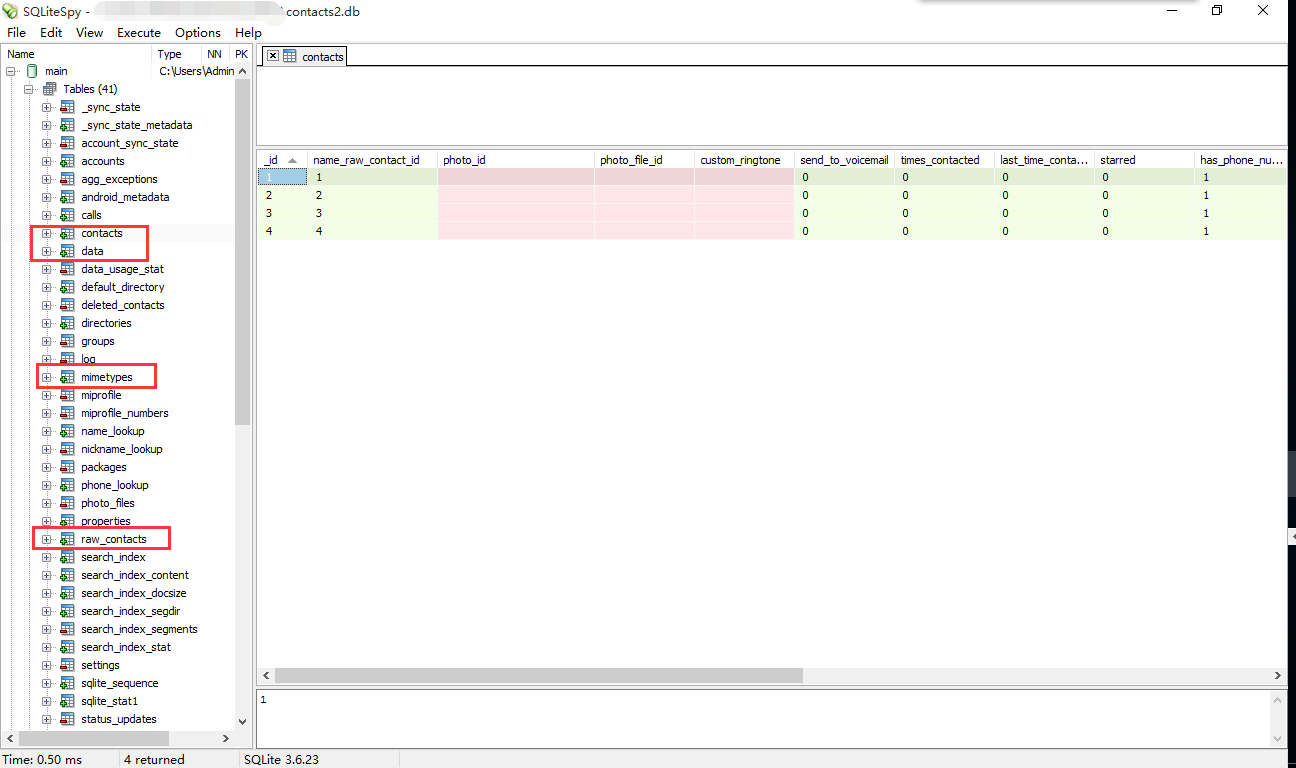Viewport: 1296px width, 768px height.
Task: Click the table icon beside agg_exceptions
Action: click(67, 179)
